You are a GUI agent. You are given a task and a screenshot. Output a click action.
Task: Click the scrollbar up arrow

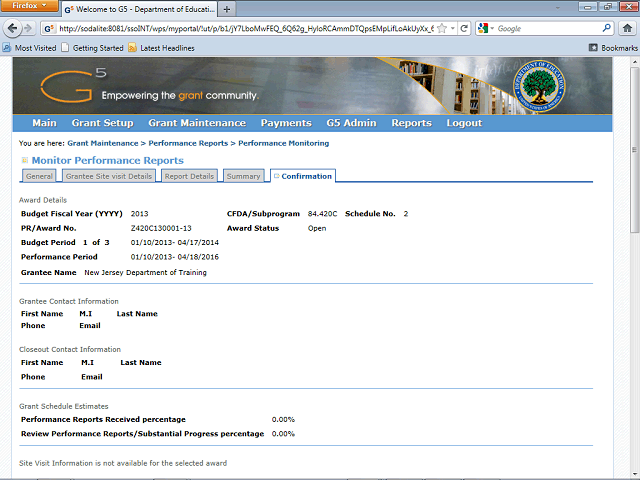pos(634,62)
